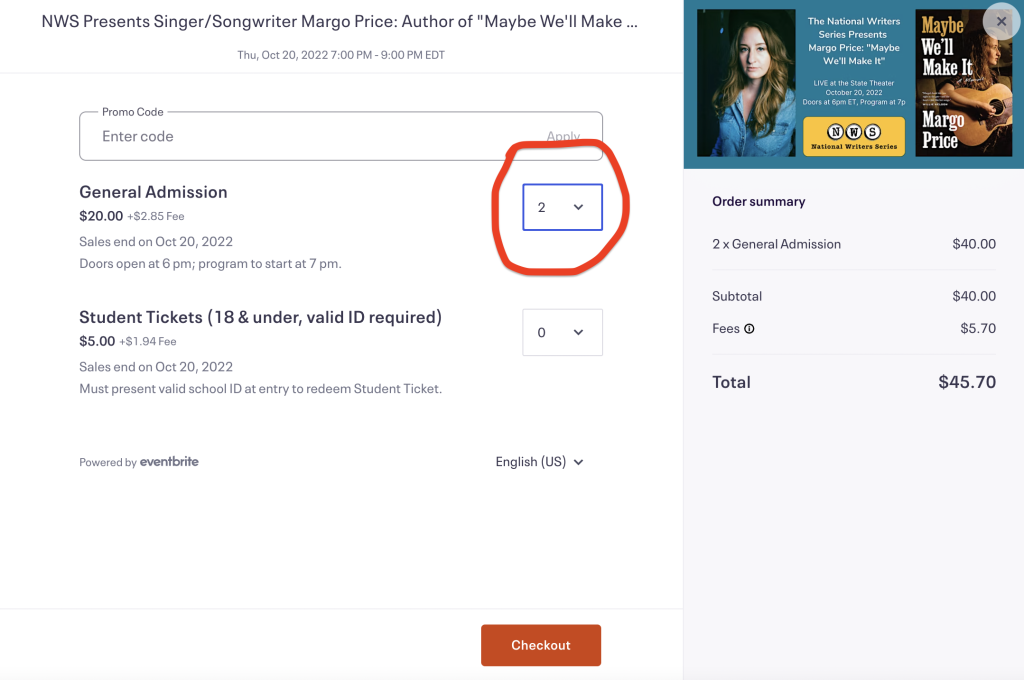
Task: Select the Margo Price event banner image
Action: [x=854, y=84]
